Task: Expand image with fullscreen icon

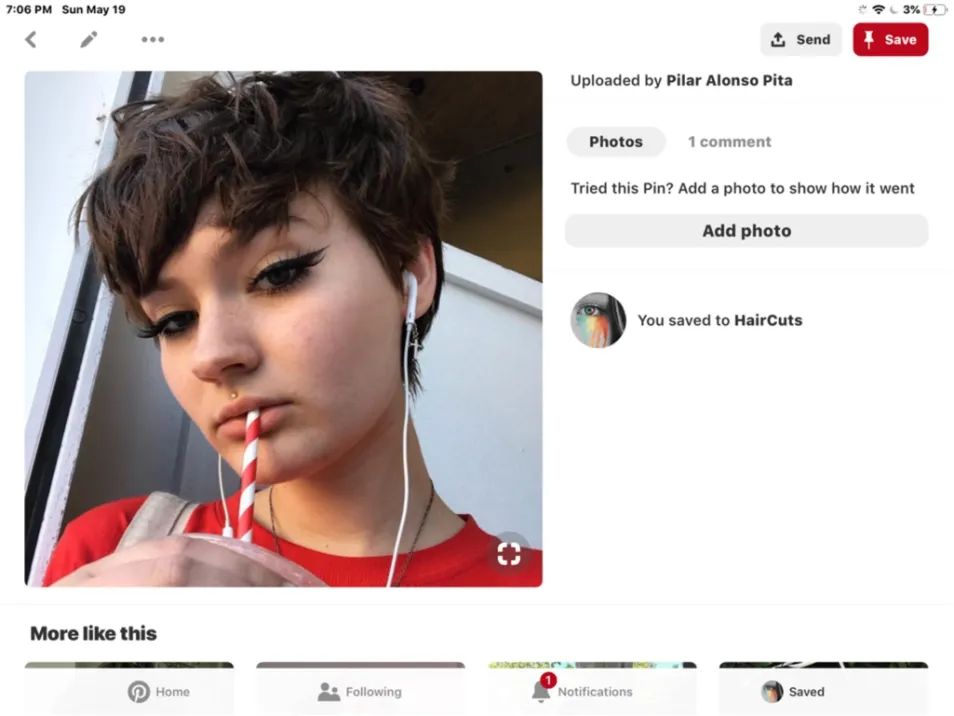Action: [x=509, y=554]
